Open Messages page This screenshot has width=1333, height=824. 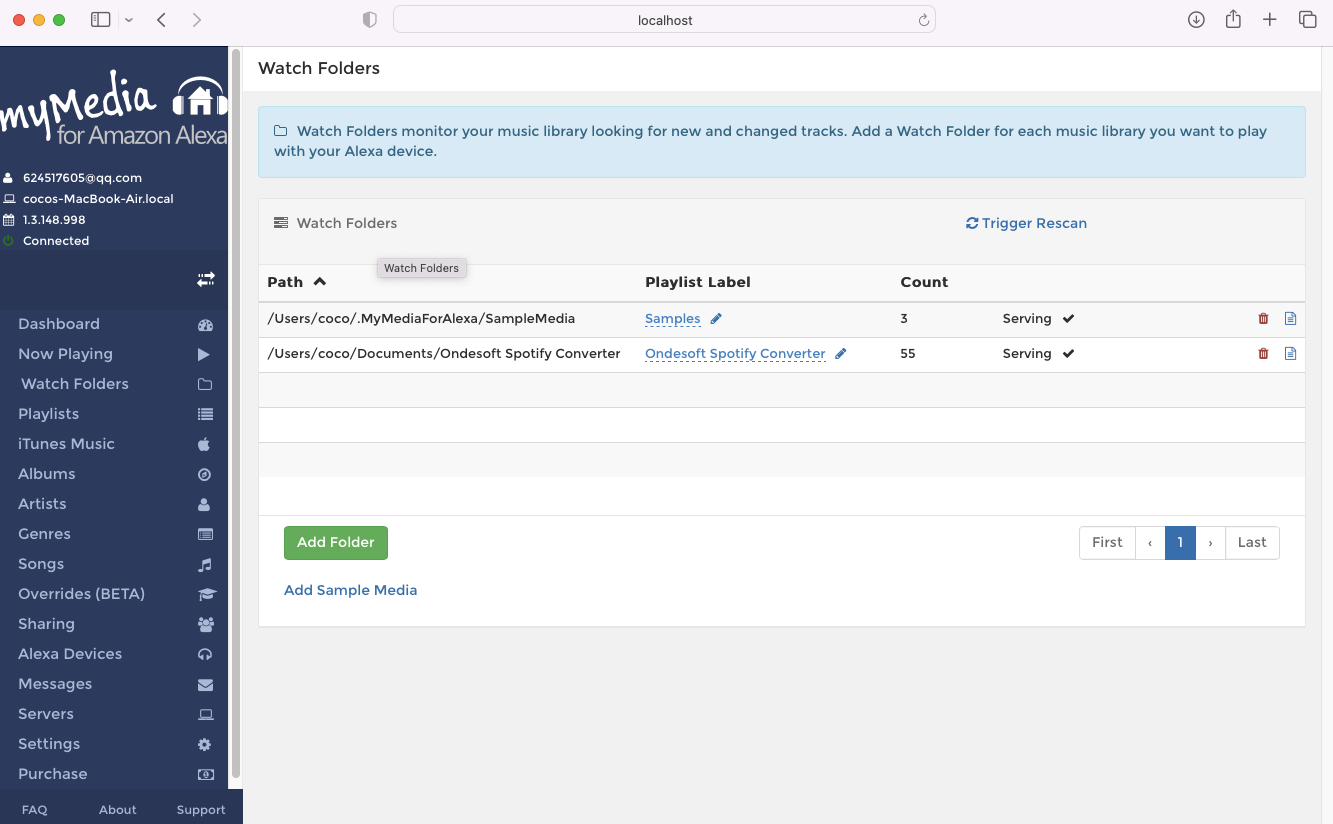pos(55,684)
